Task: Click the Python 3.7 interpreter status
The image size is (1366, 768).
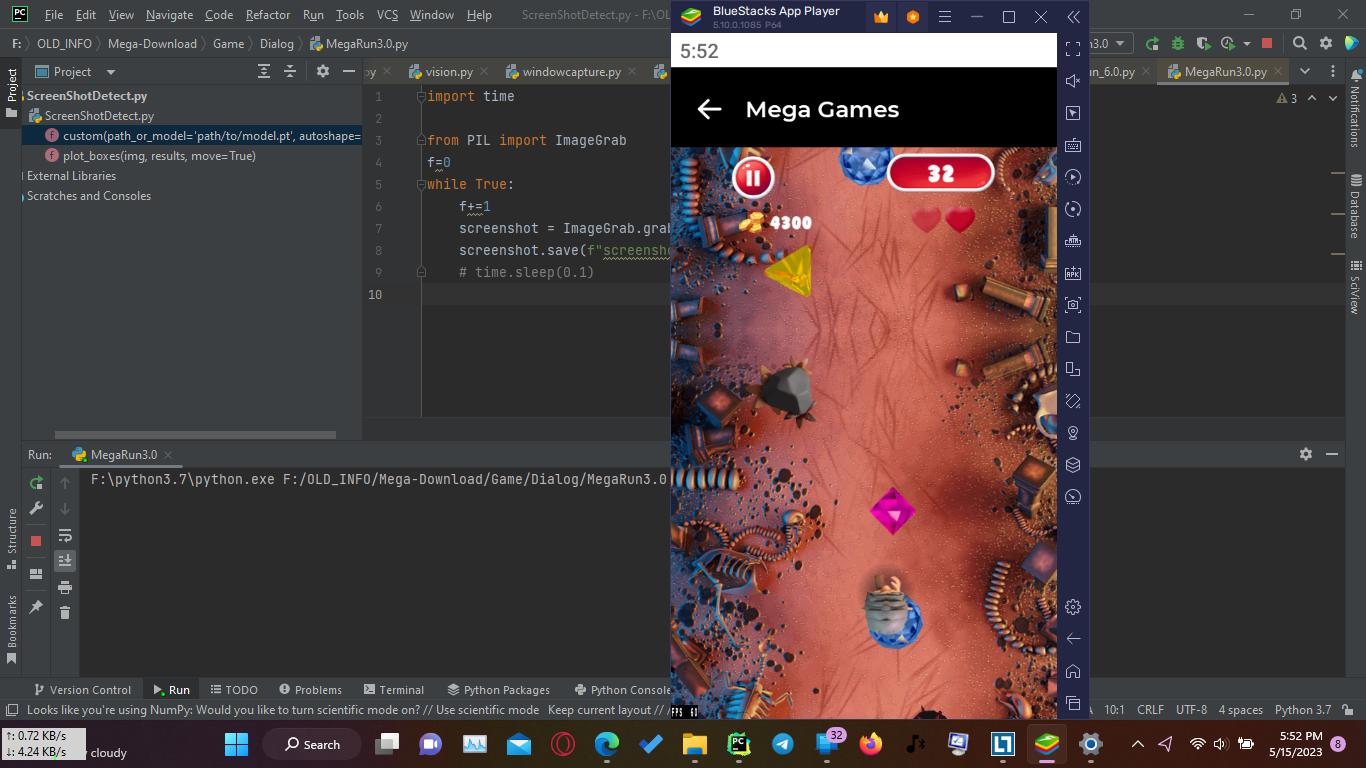Action: tap(1303, 710)
